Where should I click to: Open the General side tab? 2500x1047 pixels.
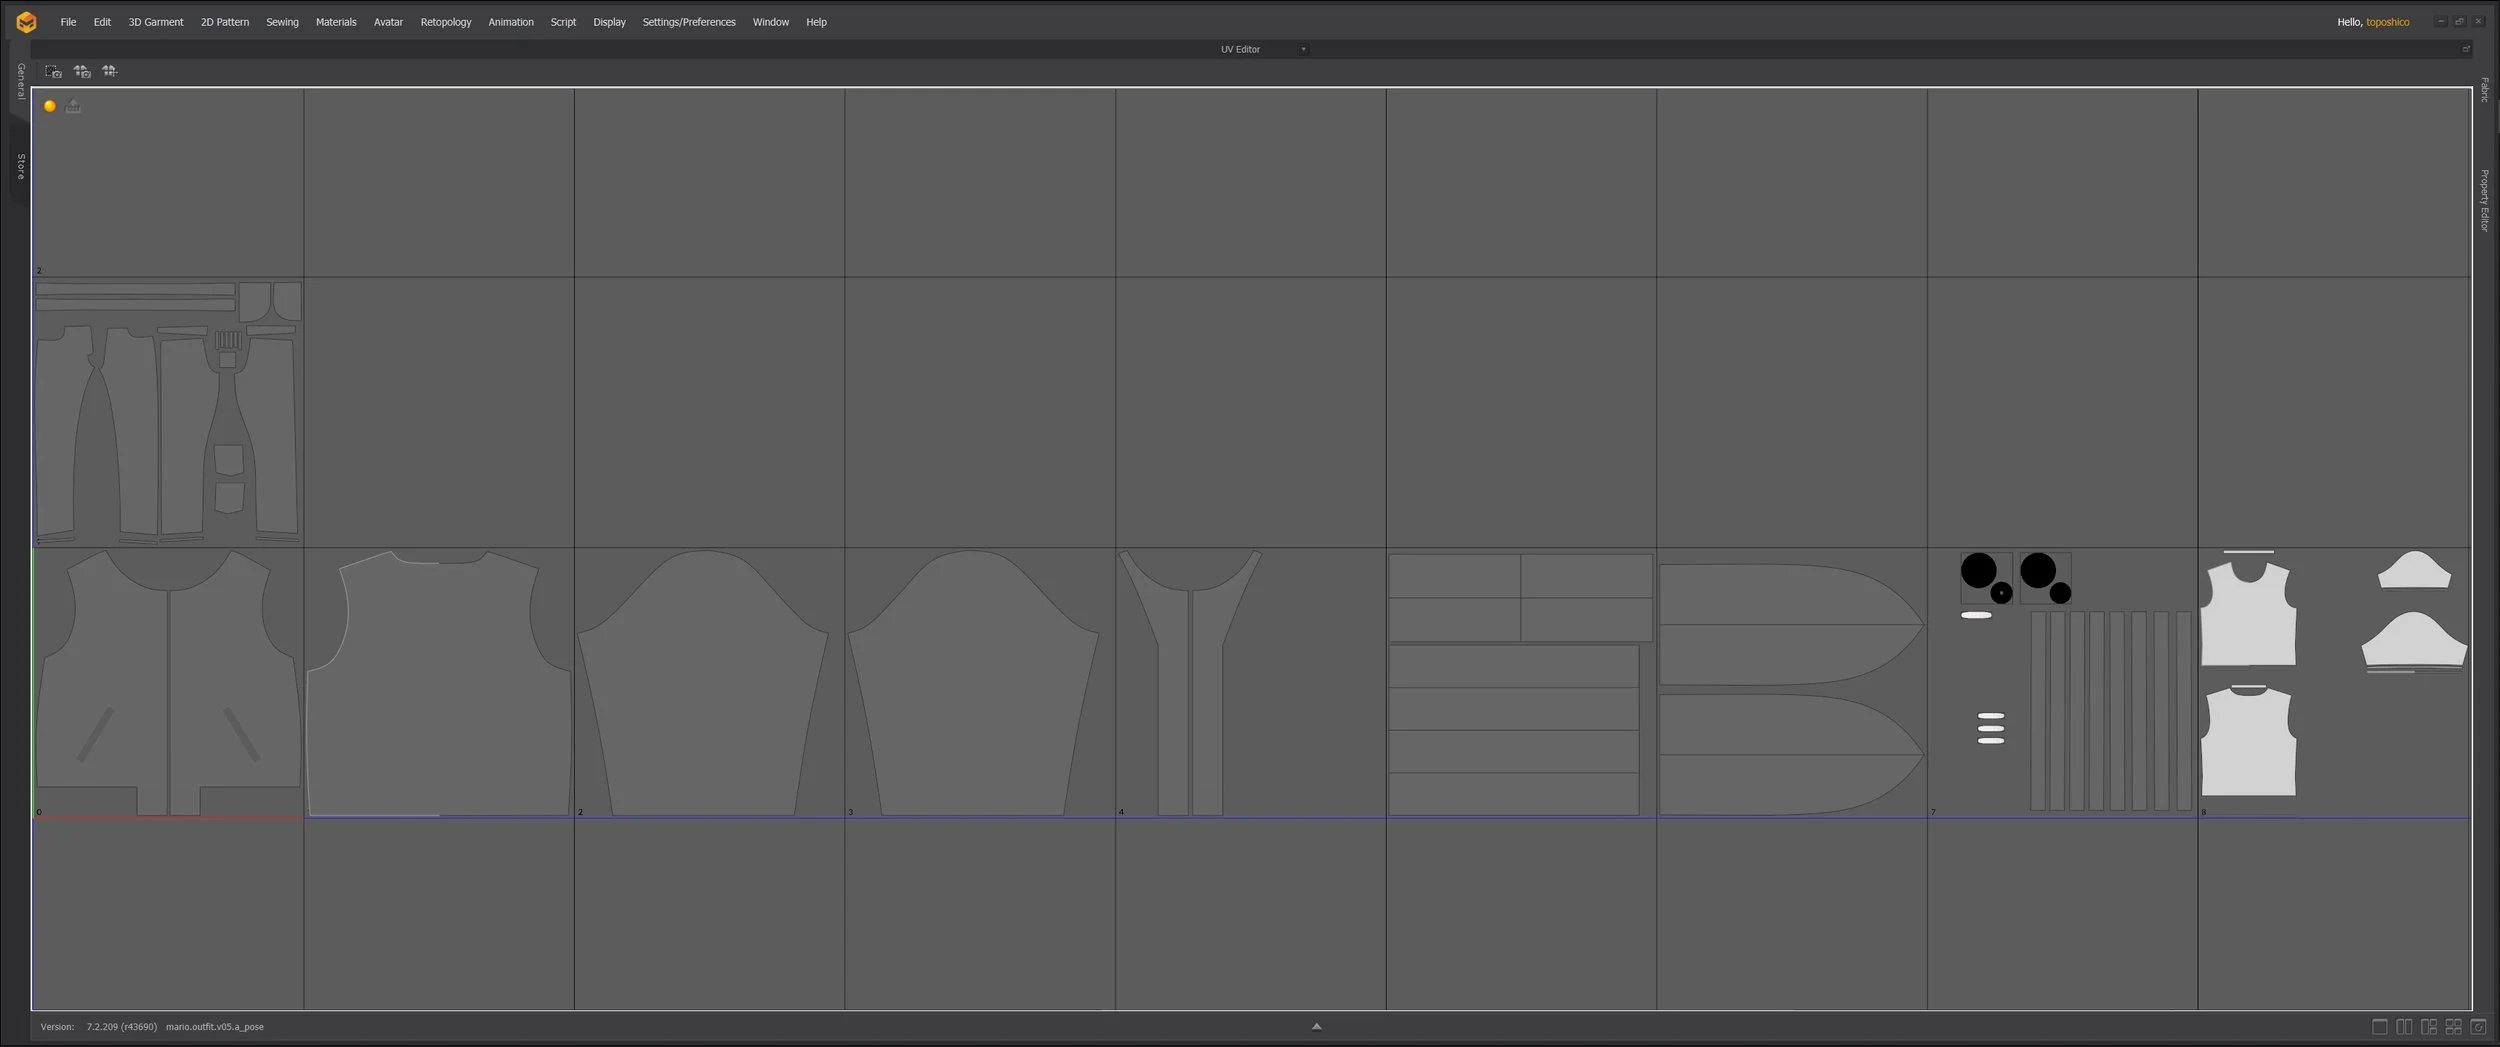(x=20, y=81)
